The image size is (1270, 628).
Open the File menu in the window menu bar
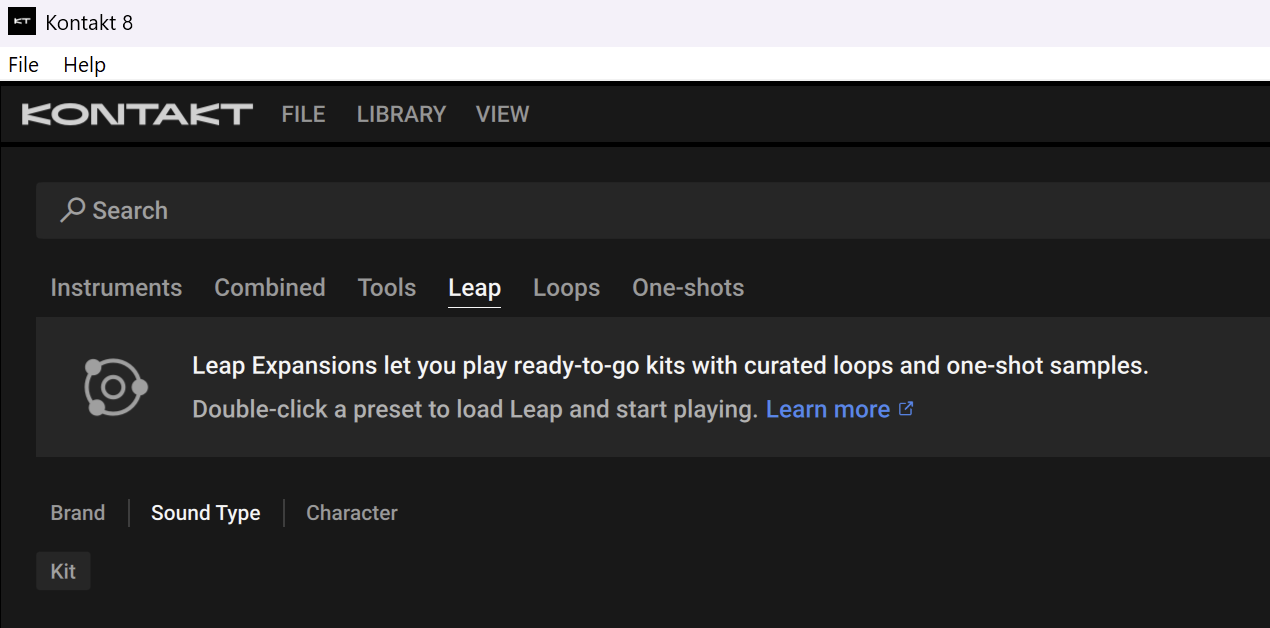(23, 65)
